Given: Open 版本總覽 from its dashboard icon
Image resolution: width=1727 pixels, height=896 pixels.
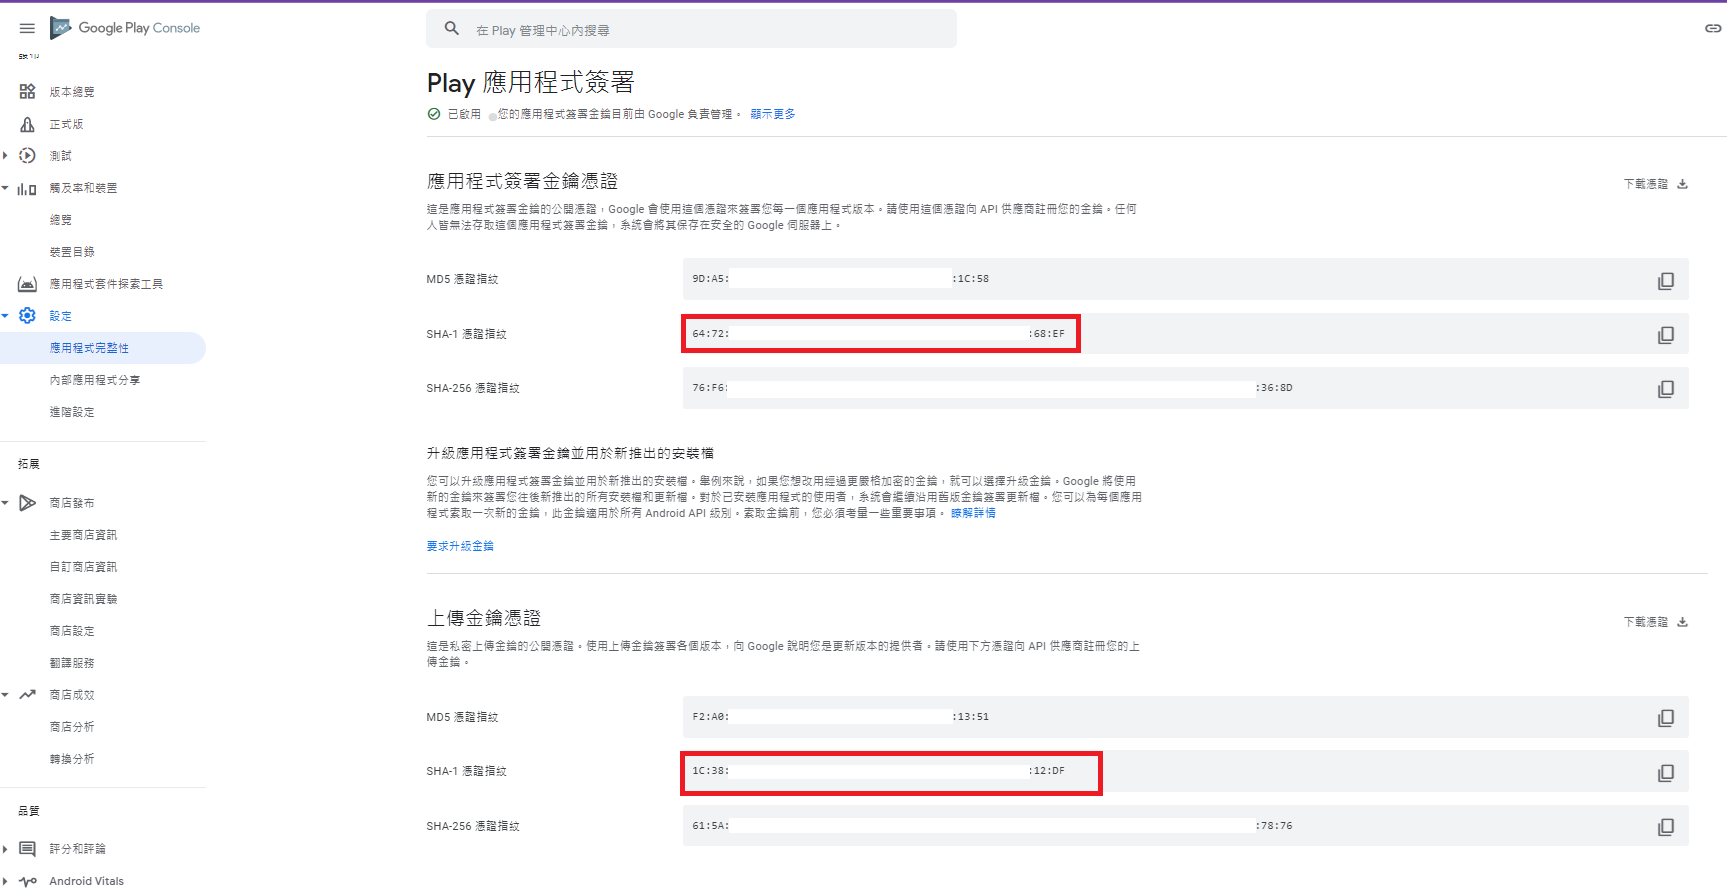Looking at the screenshot, I should [x=28, y=91].
